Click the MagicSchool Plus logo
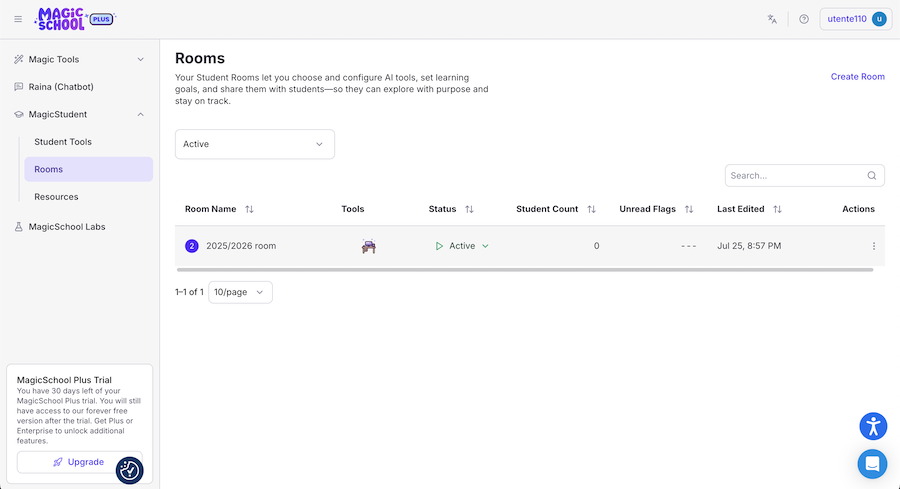Screen dimensions: 900x489 click(75, 19)
